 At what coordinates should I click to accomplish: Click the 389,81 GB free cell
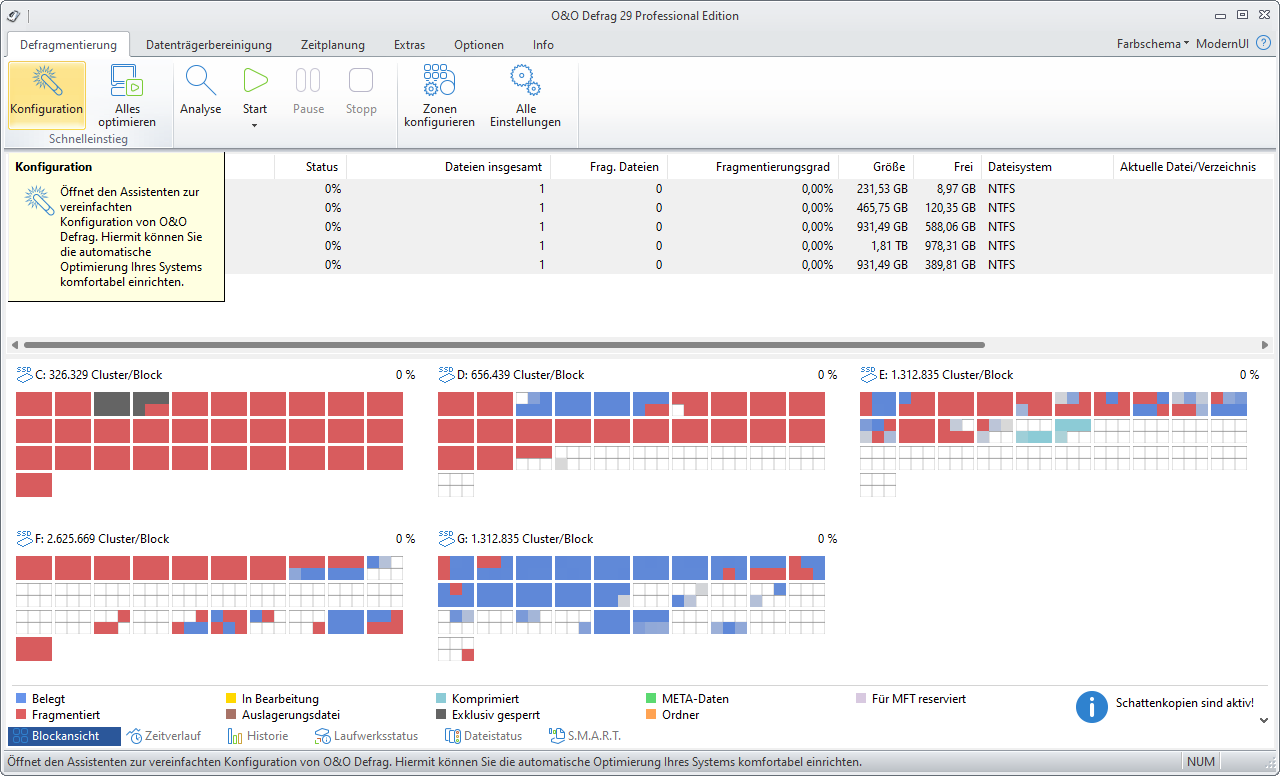(947, 265)
